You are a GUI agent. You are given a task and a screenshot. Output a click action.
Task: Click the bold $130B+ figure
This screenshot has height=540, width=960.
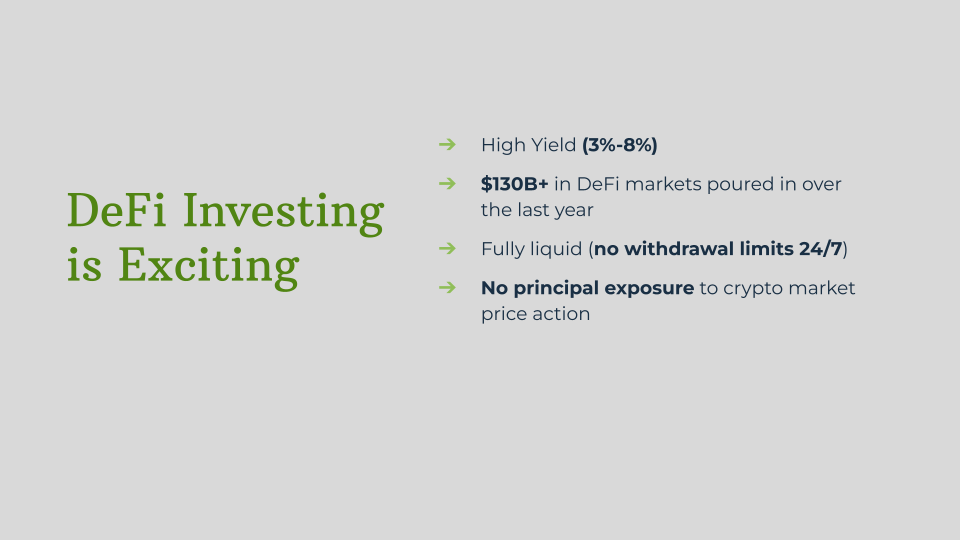[x=514, y=184]
